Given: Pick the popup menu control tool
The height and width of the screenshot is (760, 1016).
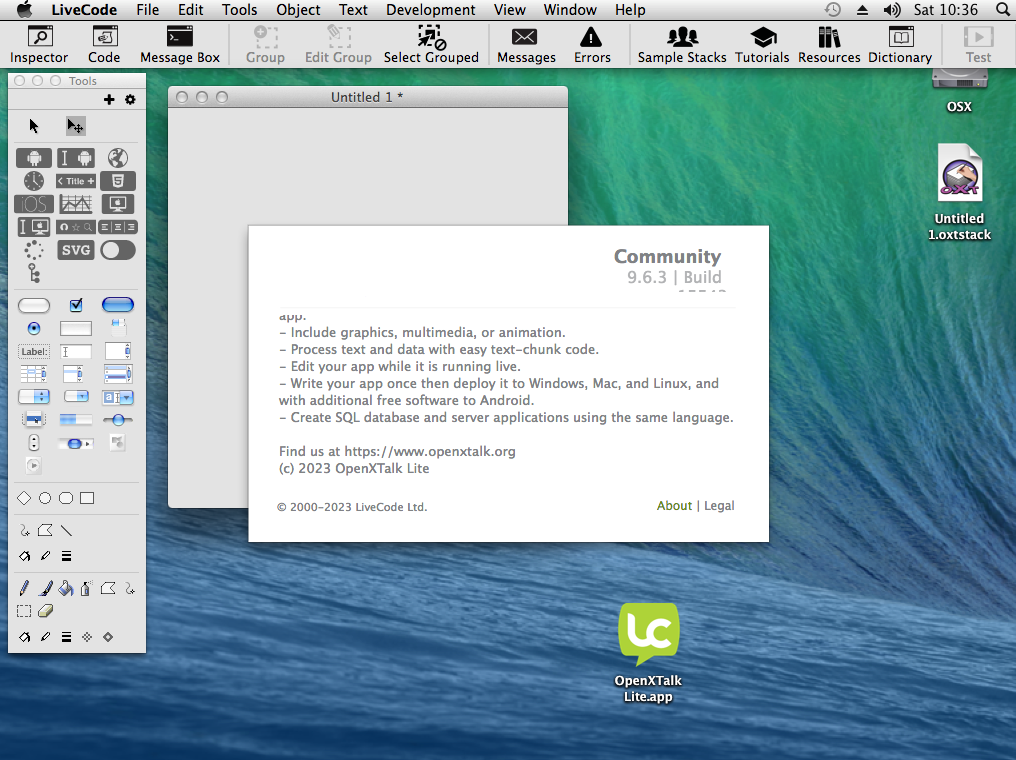Looking at the screenshot, I should click(34, 420).
